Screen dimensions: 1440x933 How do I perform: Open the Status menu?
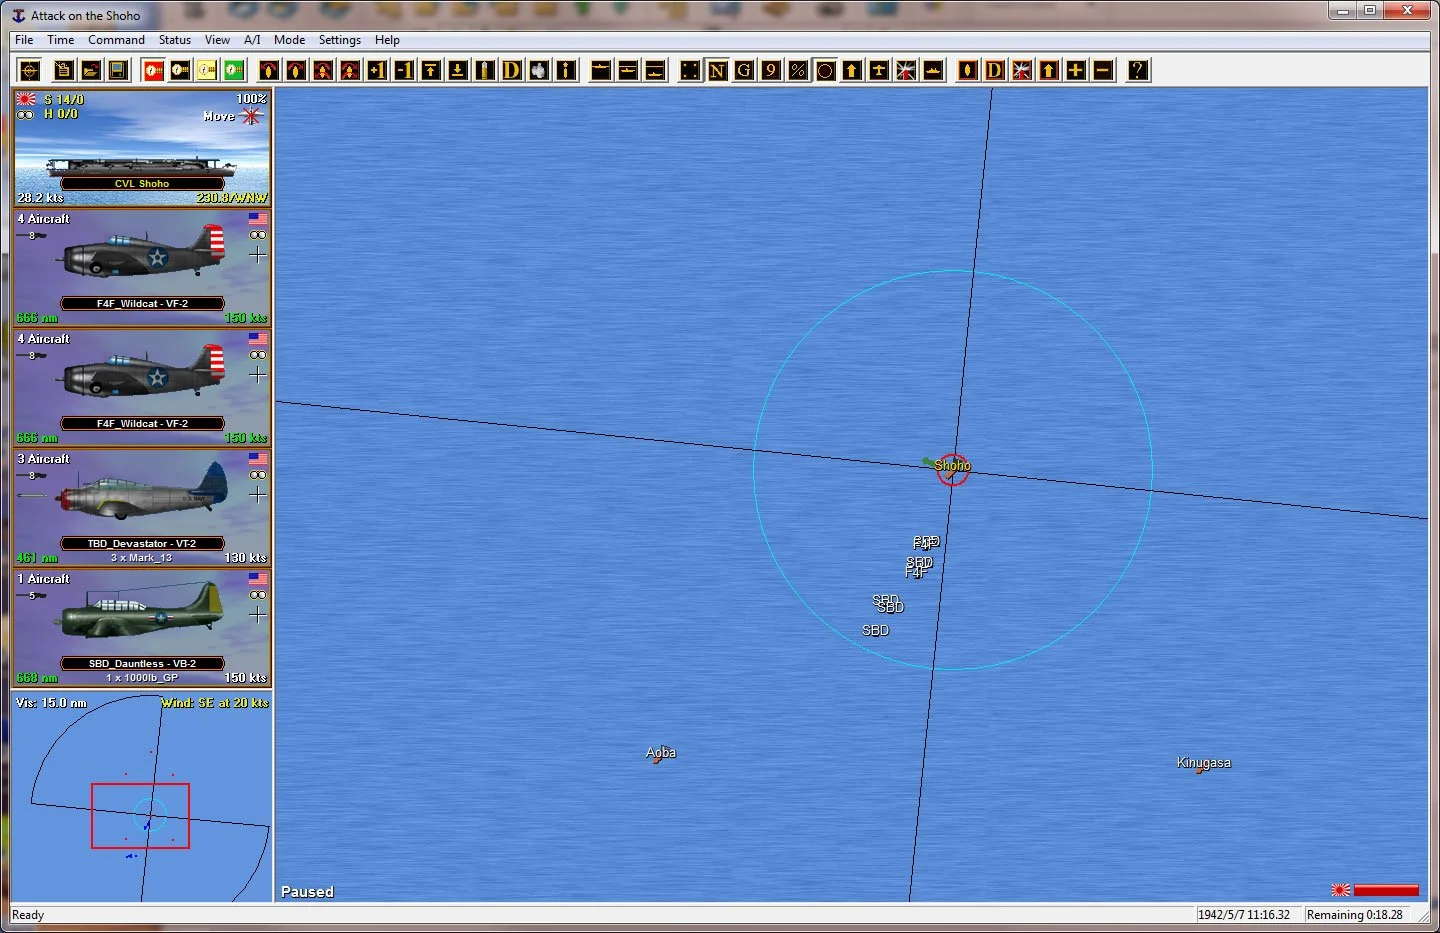coord(174,40)
